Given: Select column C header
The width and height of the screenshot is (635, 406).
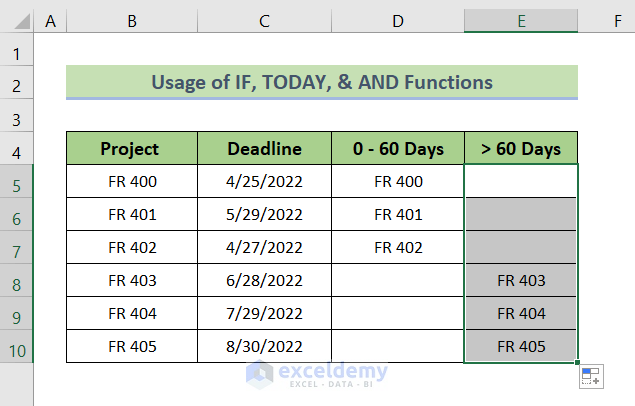Looking at the screenshot, I should [x=264, y=19].
